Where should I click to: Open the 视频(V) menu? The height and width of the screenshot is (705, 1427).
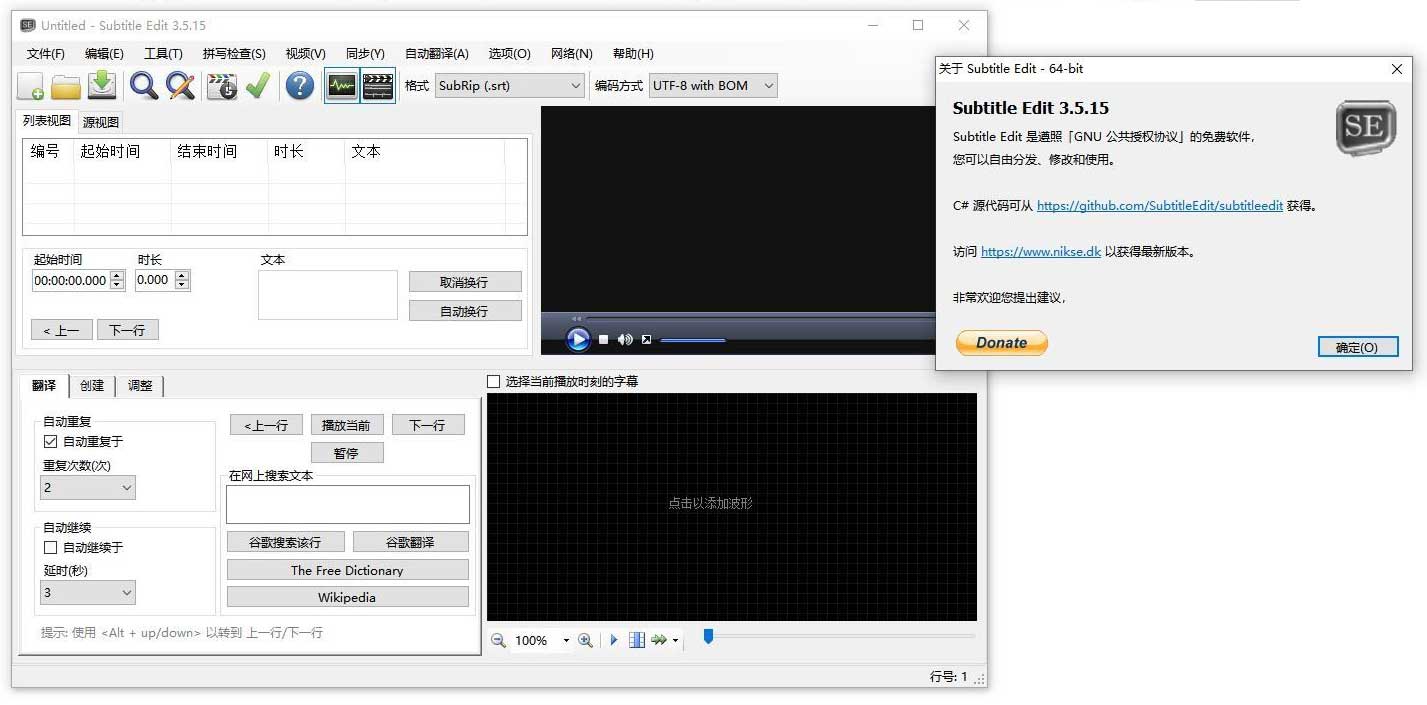[x=305, y=54]
